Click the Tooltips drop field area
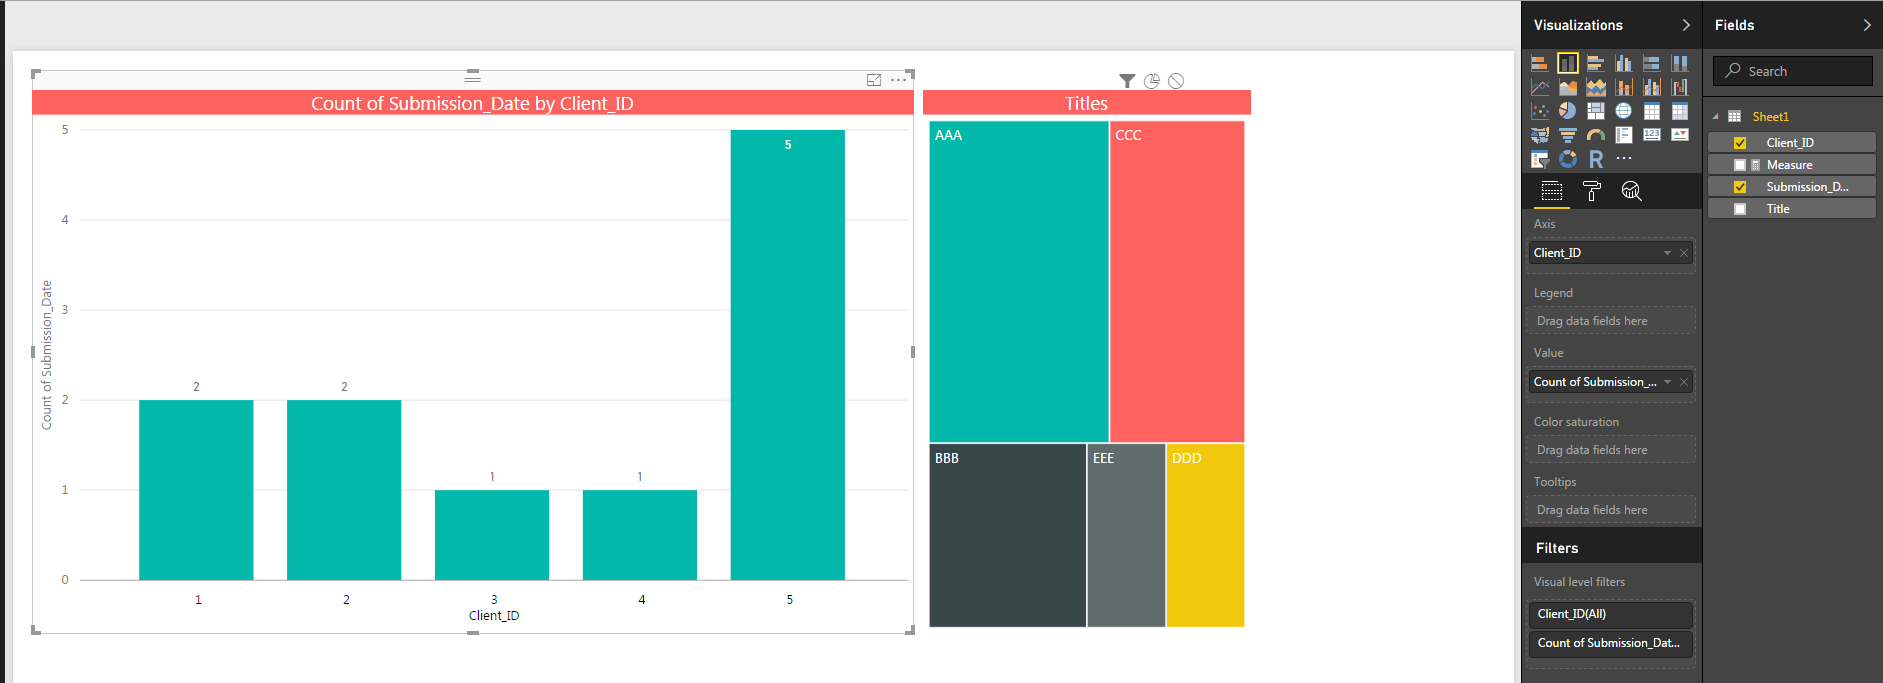 coord(1611,510)
